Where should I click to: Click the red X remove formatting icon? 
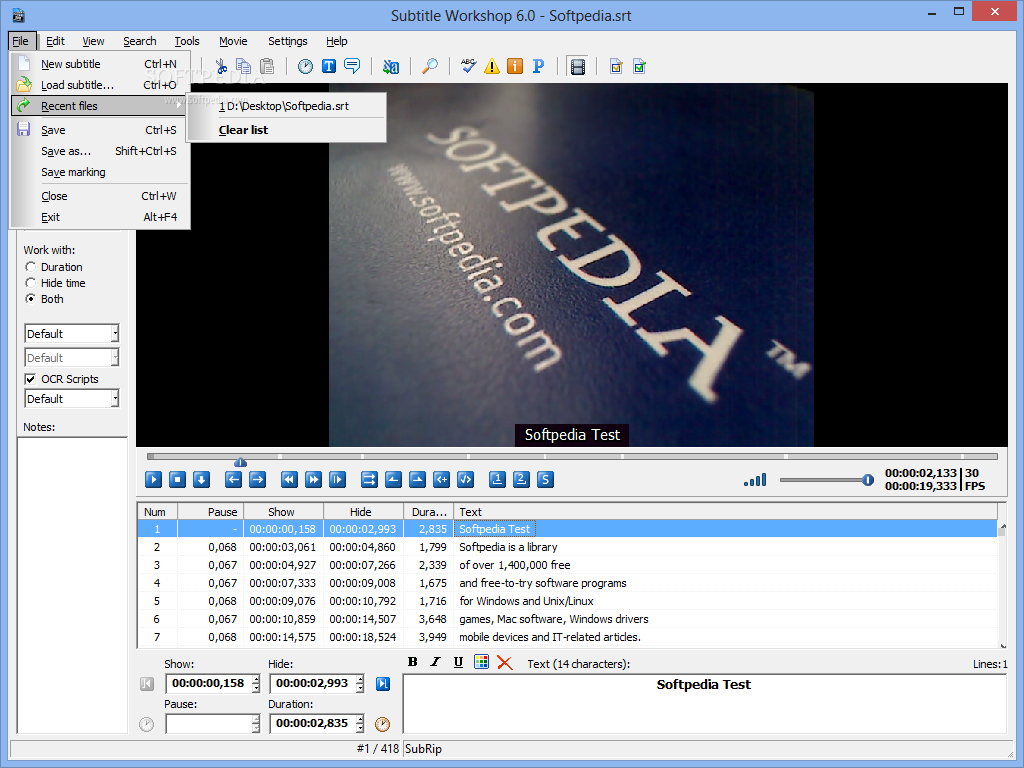click(505, 662)
